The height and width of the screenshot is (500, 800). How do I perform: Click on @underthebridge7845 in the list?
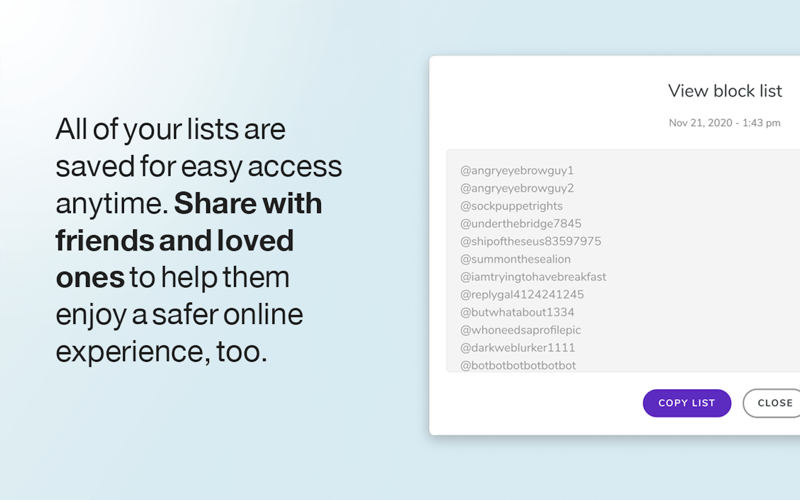coord(520,224)
